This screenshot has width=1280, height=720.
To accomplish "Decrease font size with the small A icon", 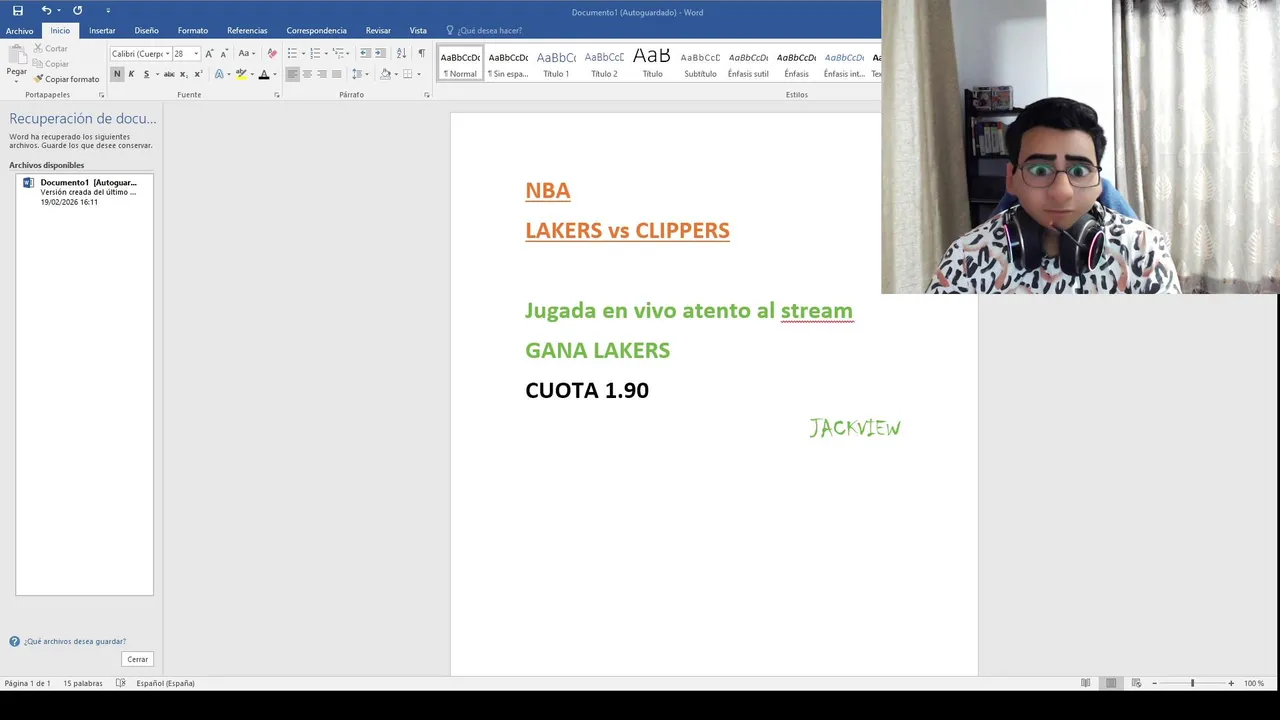I will coord(224,54).
